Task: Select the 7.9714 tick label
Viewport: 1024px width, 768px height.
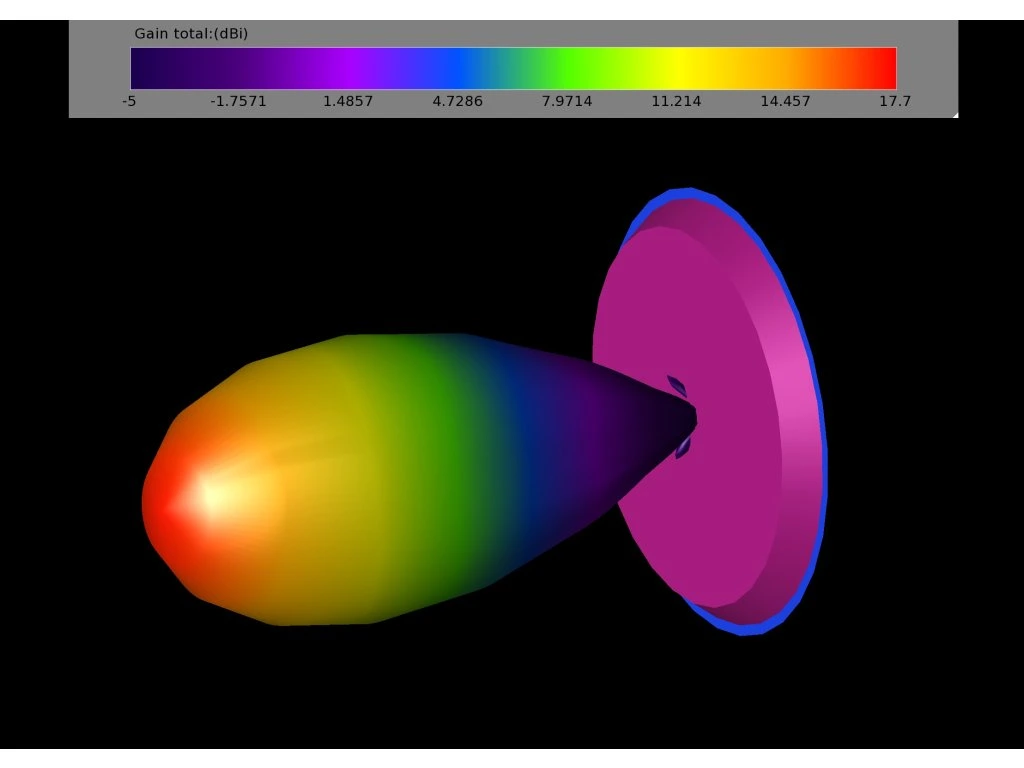Action: click(x=566, y=101)
